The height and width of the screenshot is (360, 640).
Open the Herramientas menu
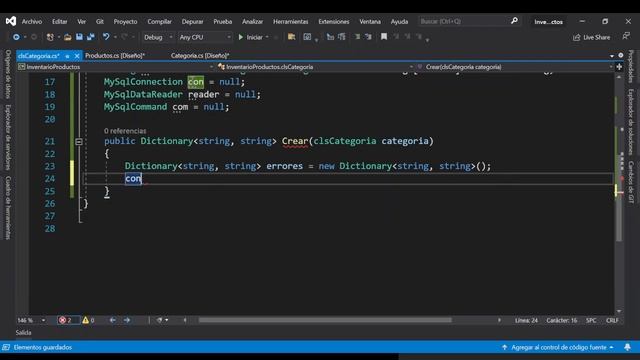tap(291, 22)
